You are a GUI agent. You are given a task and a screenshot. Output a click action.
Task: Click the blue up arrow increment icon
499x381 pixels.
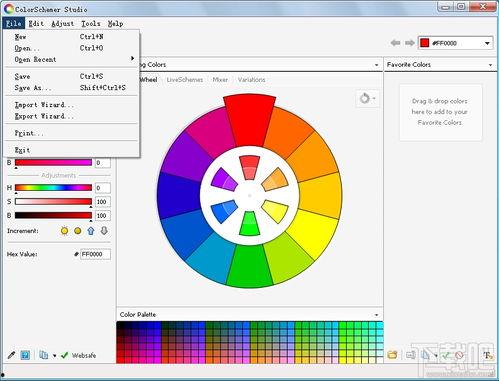91,231
